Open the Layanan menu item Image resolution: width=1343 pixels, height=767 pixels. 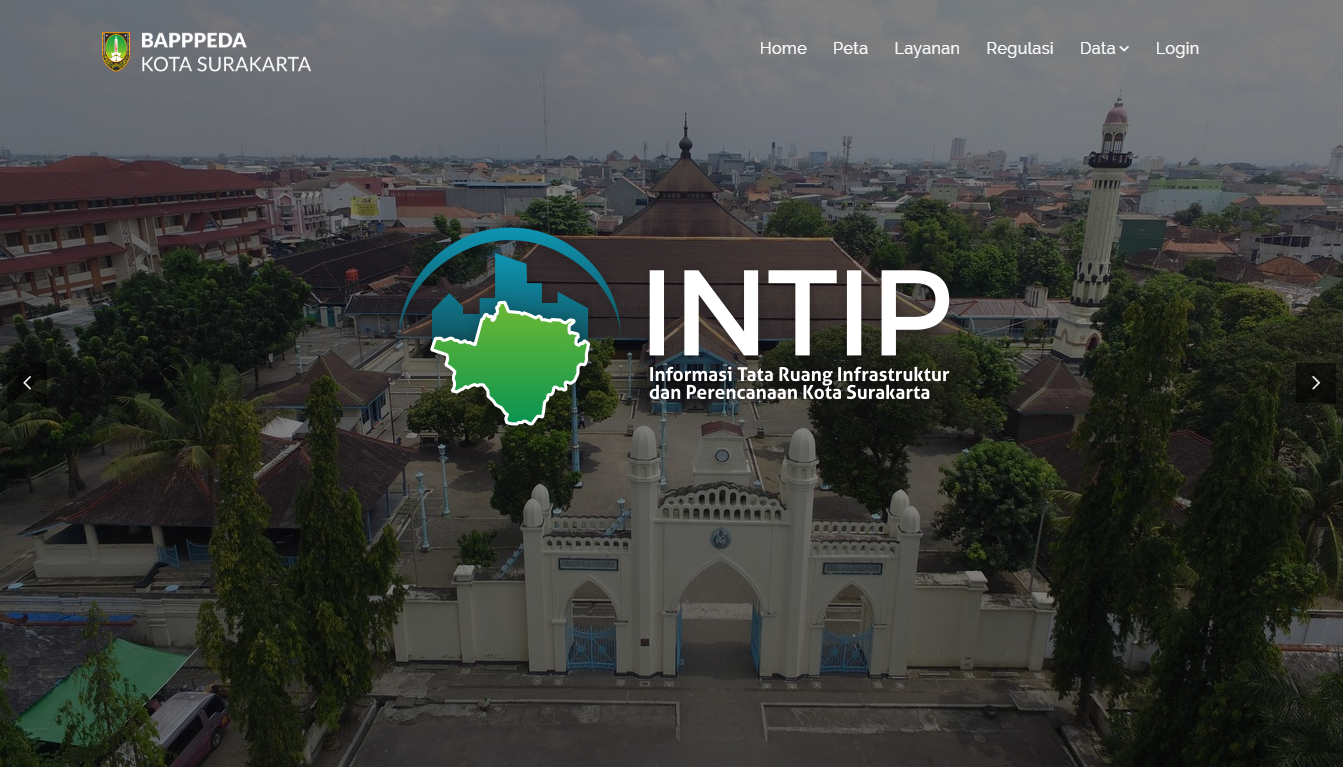[927, 48]
